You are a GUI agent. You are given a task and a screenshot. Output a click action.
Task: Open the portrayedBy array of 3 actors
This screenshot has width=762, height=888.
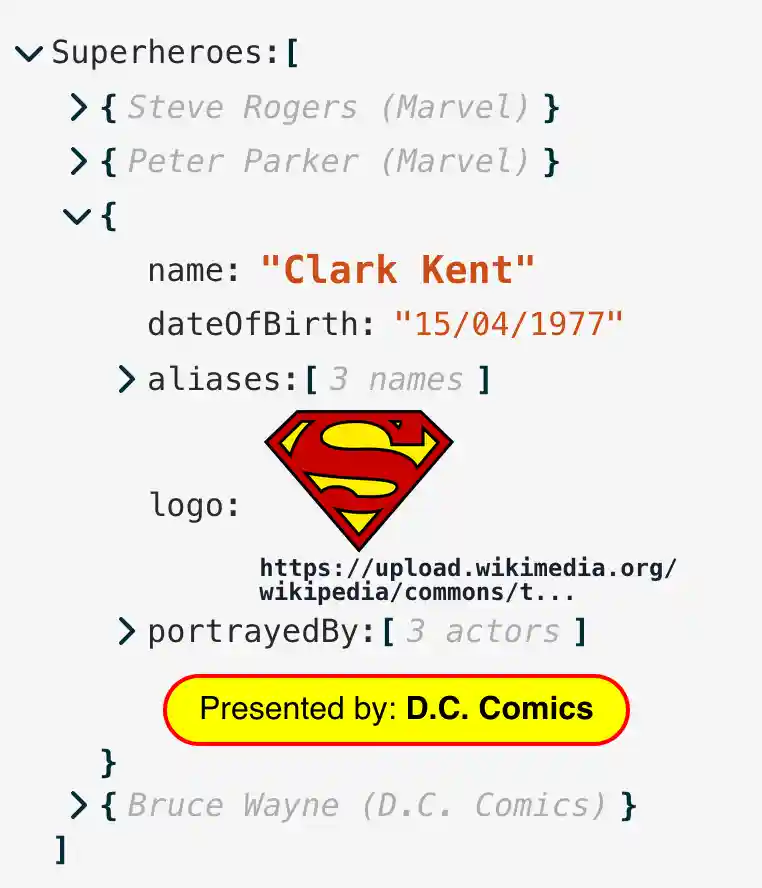127,631
